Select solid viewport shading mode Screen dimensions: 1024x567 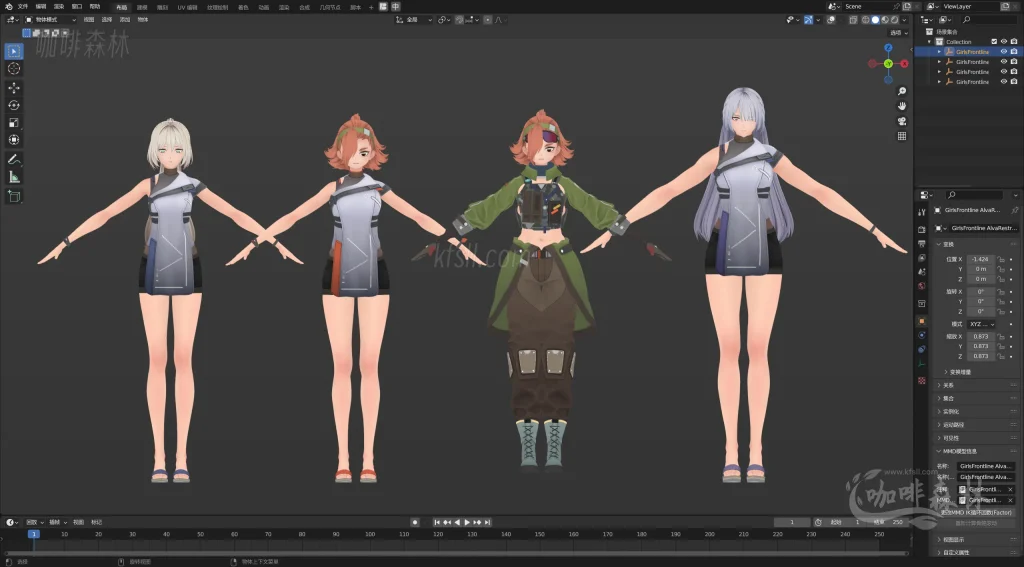876,20
